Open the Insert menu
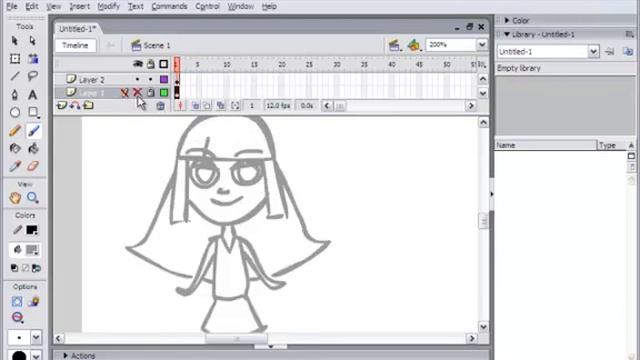The height and width of the screenshot is (360, 640). pos(80,7)
